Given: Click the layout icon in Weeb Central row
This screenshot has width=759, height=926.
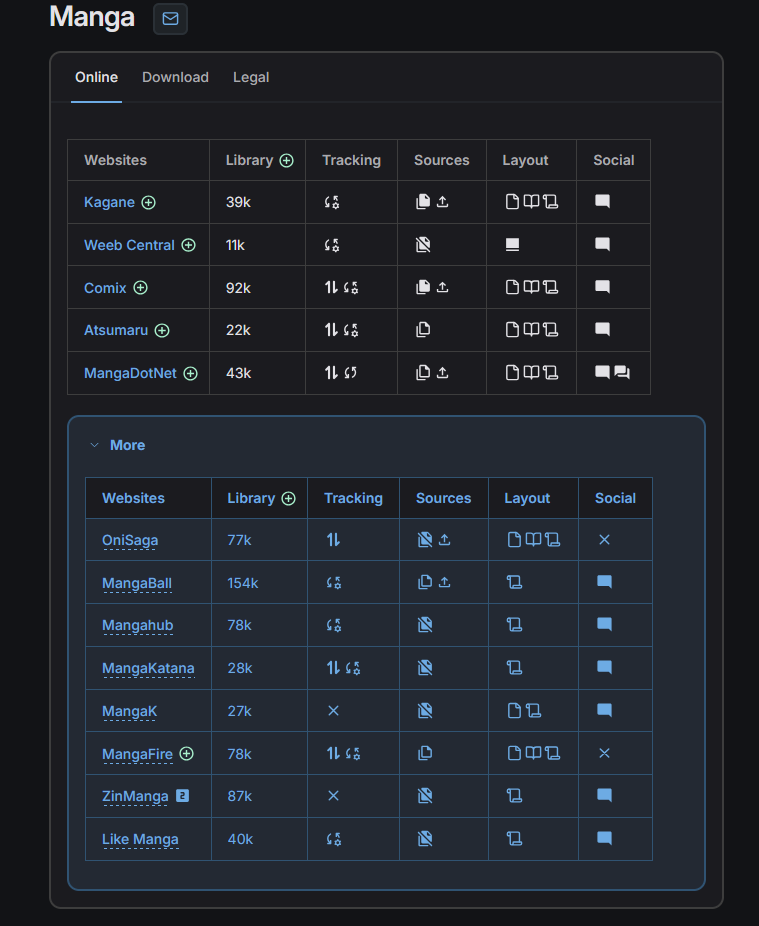Looking at the screenshot, I should 513,244.
